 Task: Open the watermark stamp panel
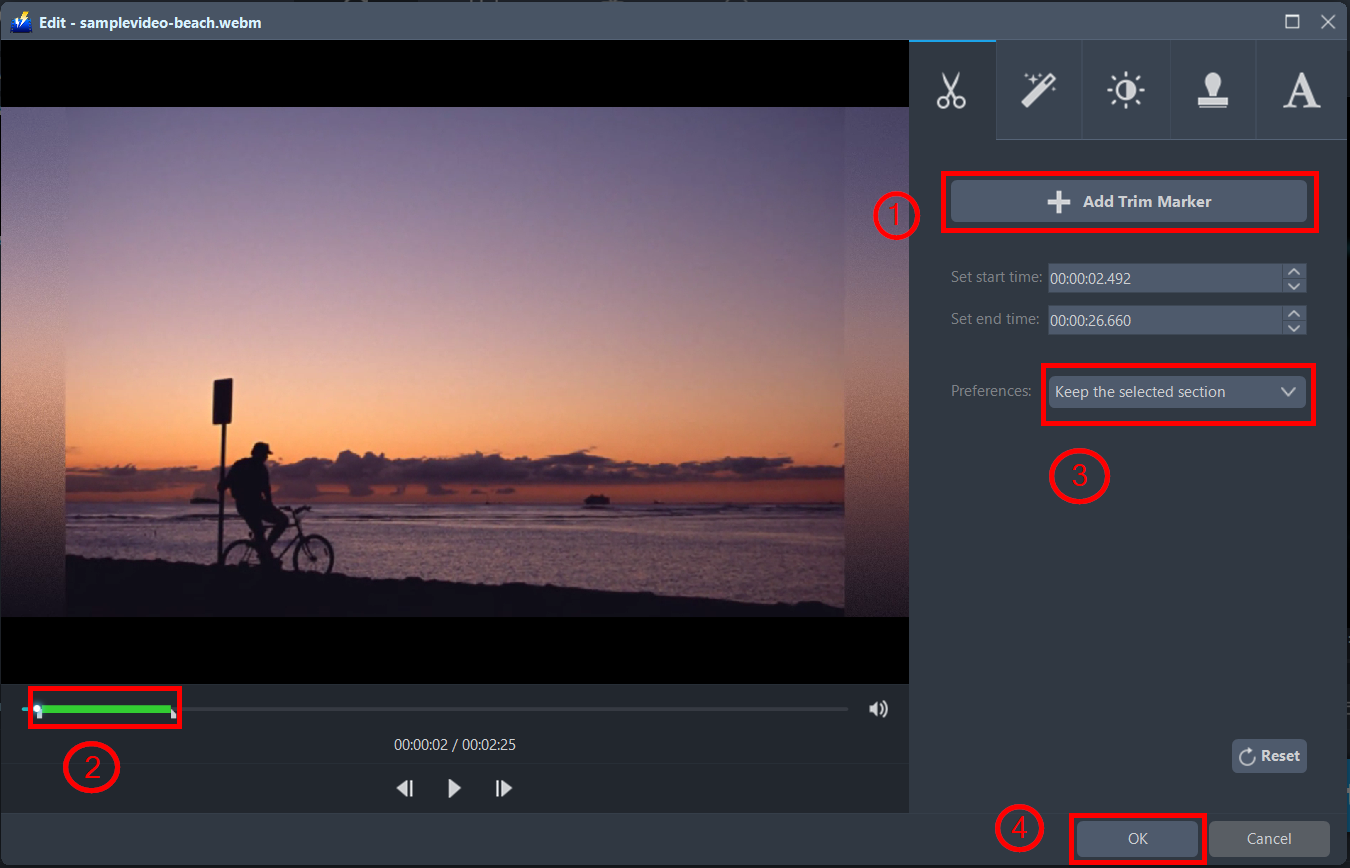tap(1212, 90)
